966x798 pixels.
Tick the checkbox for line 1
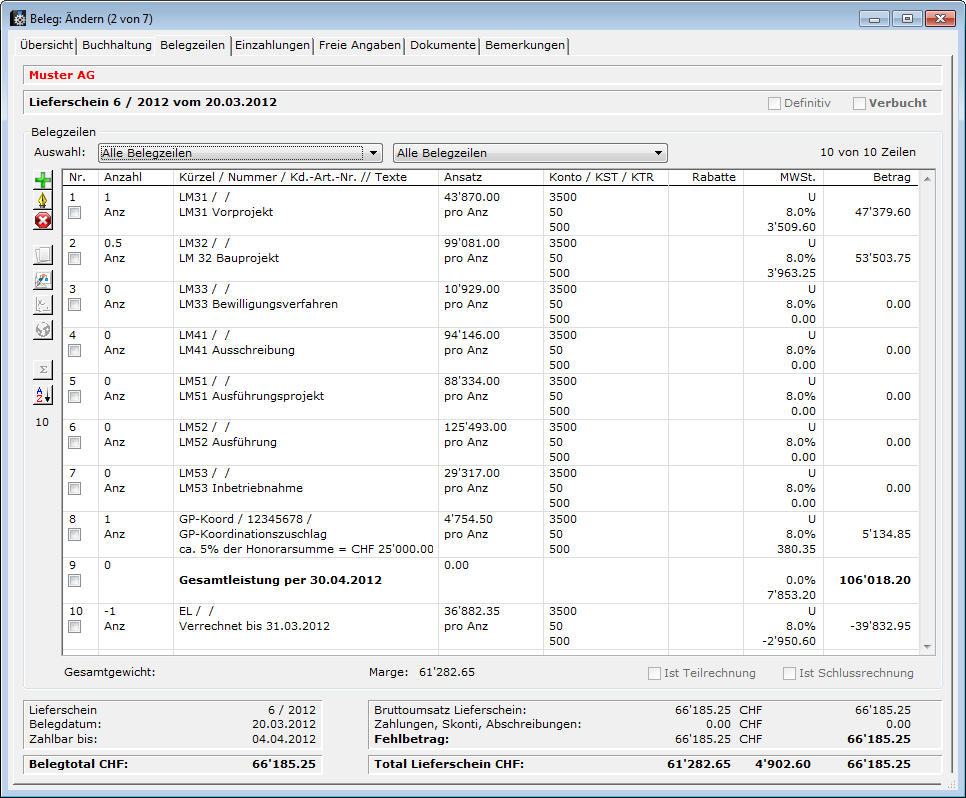click(74, 213)
